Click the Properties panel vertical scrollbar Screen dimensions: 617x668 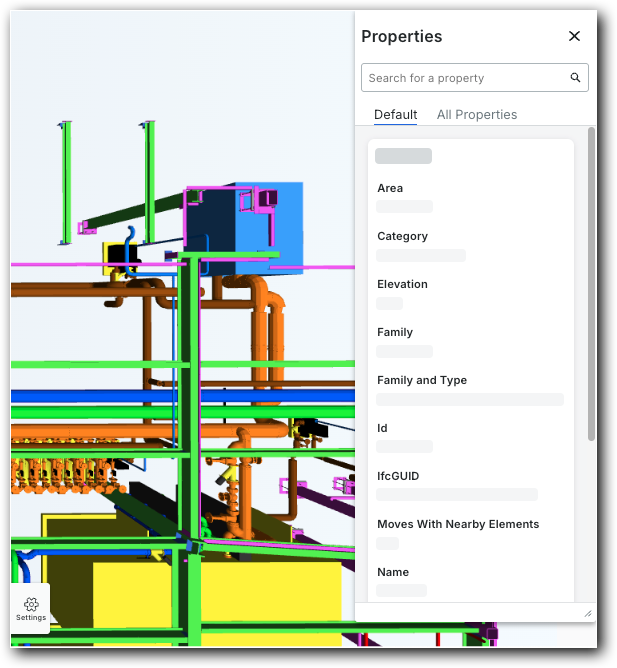[591, 284]
